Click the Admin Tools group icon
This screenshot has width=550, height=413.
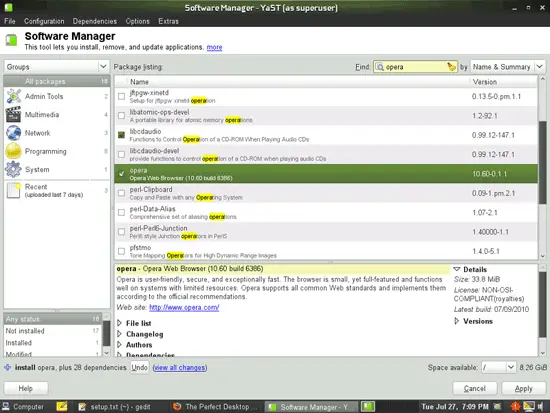(14, 96)
